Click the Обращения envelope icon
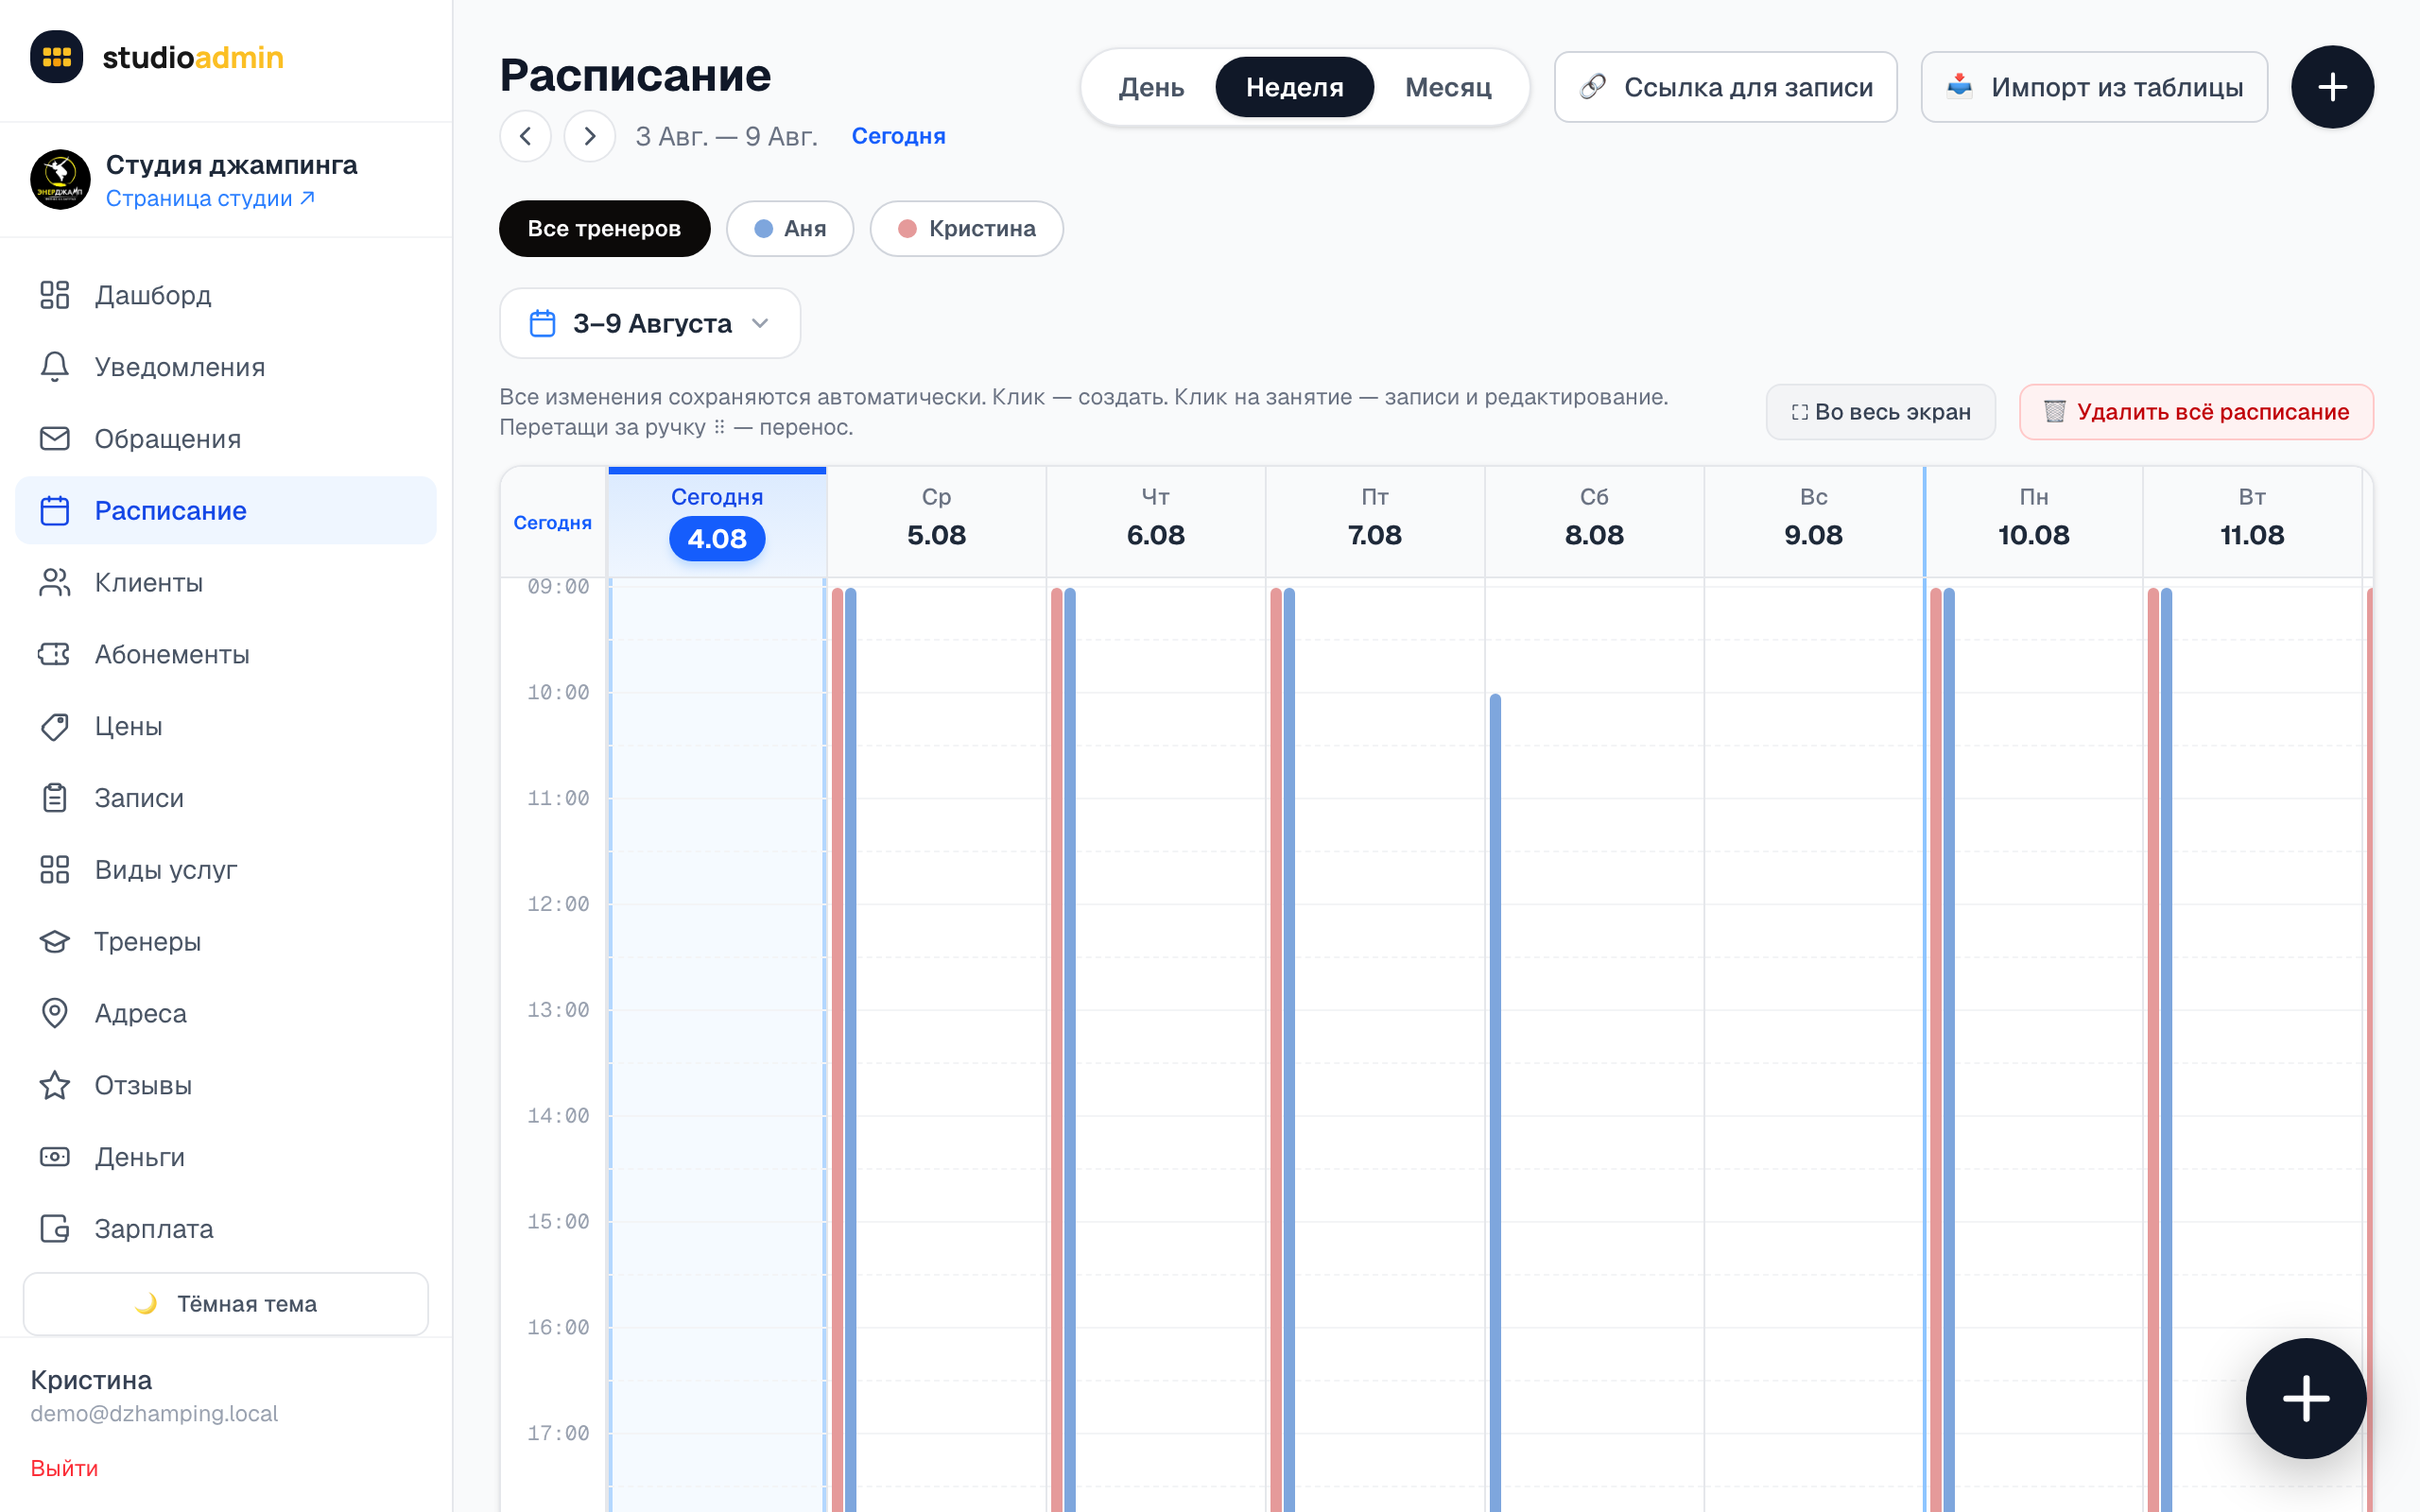The width and height of the screenshot is (2420, 1512). [55, 439]
